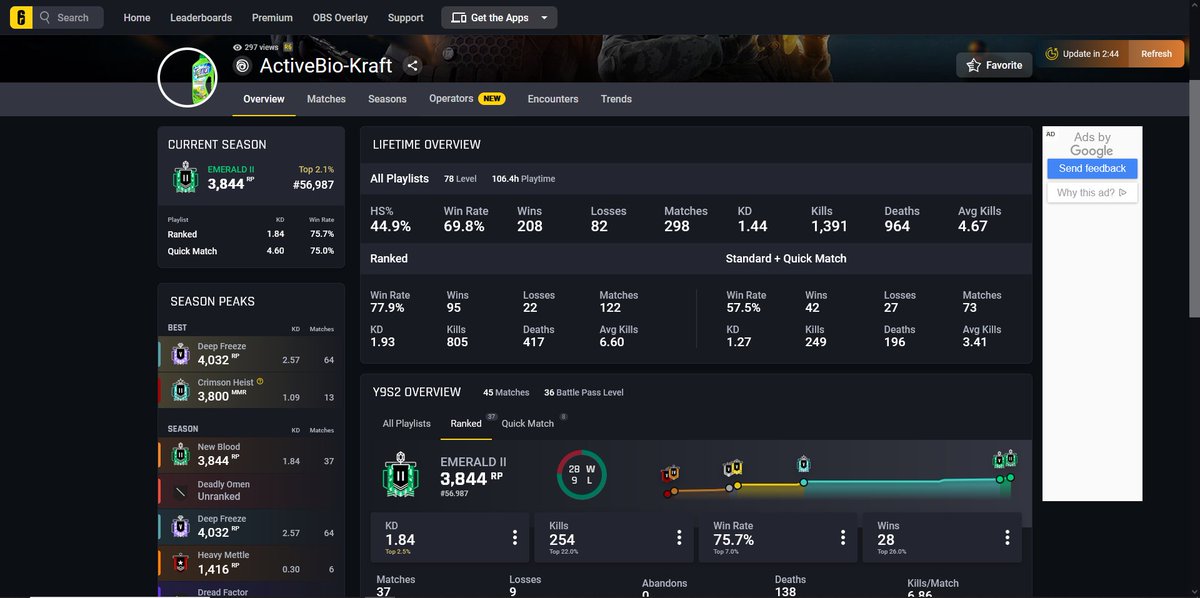Viewport: 1200px width, 598px height.
Task: Open the share icon beside ActiveBio-Kraft
Action: point(412,65)
